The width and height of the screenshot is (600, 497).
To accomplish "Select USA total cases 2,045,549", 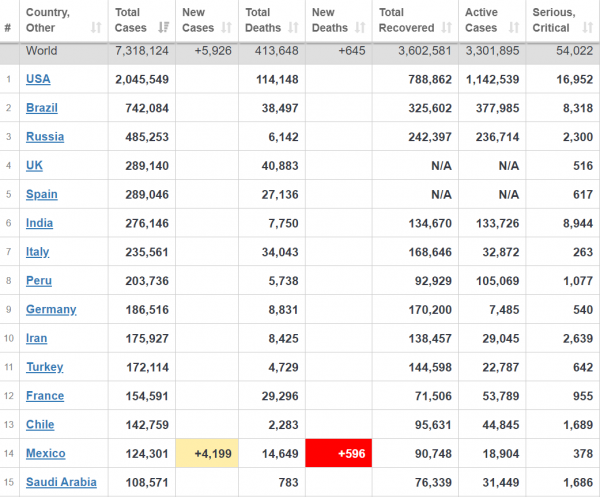I will coord(142,79).
